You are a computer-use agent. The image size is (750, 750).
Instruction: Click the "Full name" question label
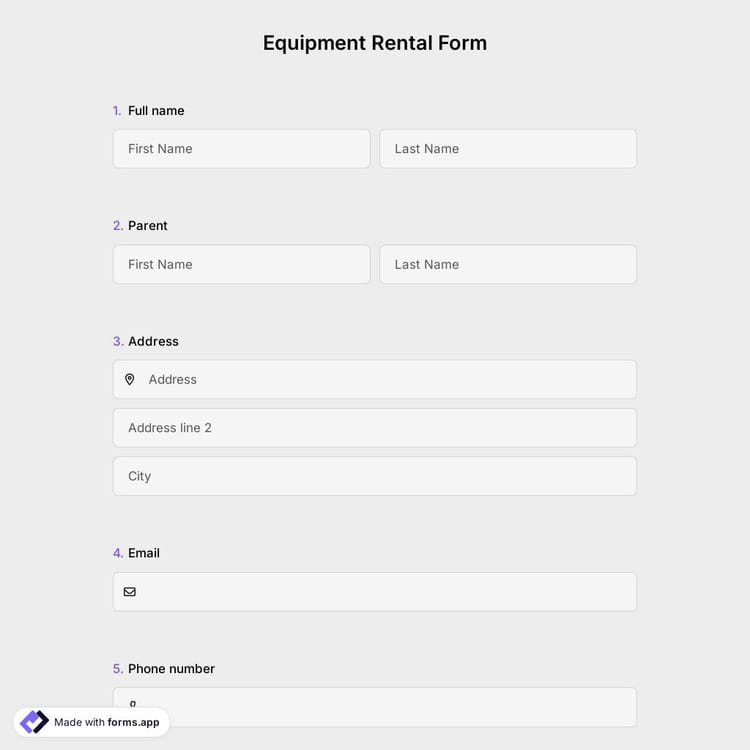(156, 111)
